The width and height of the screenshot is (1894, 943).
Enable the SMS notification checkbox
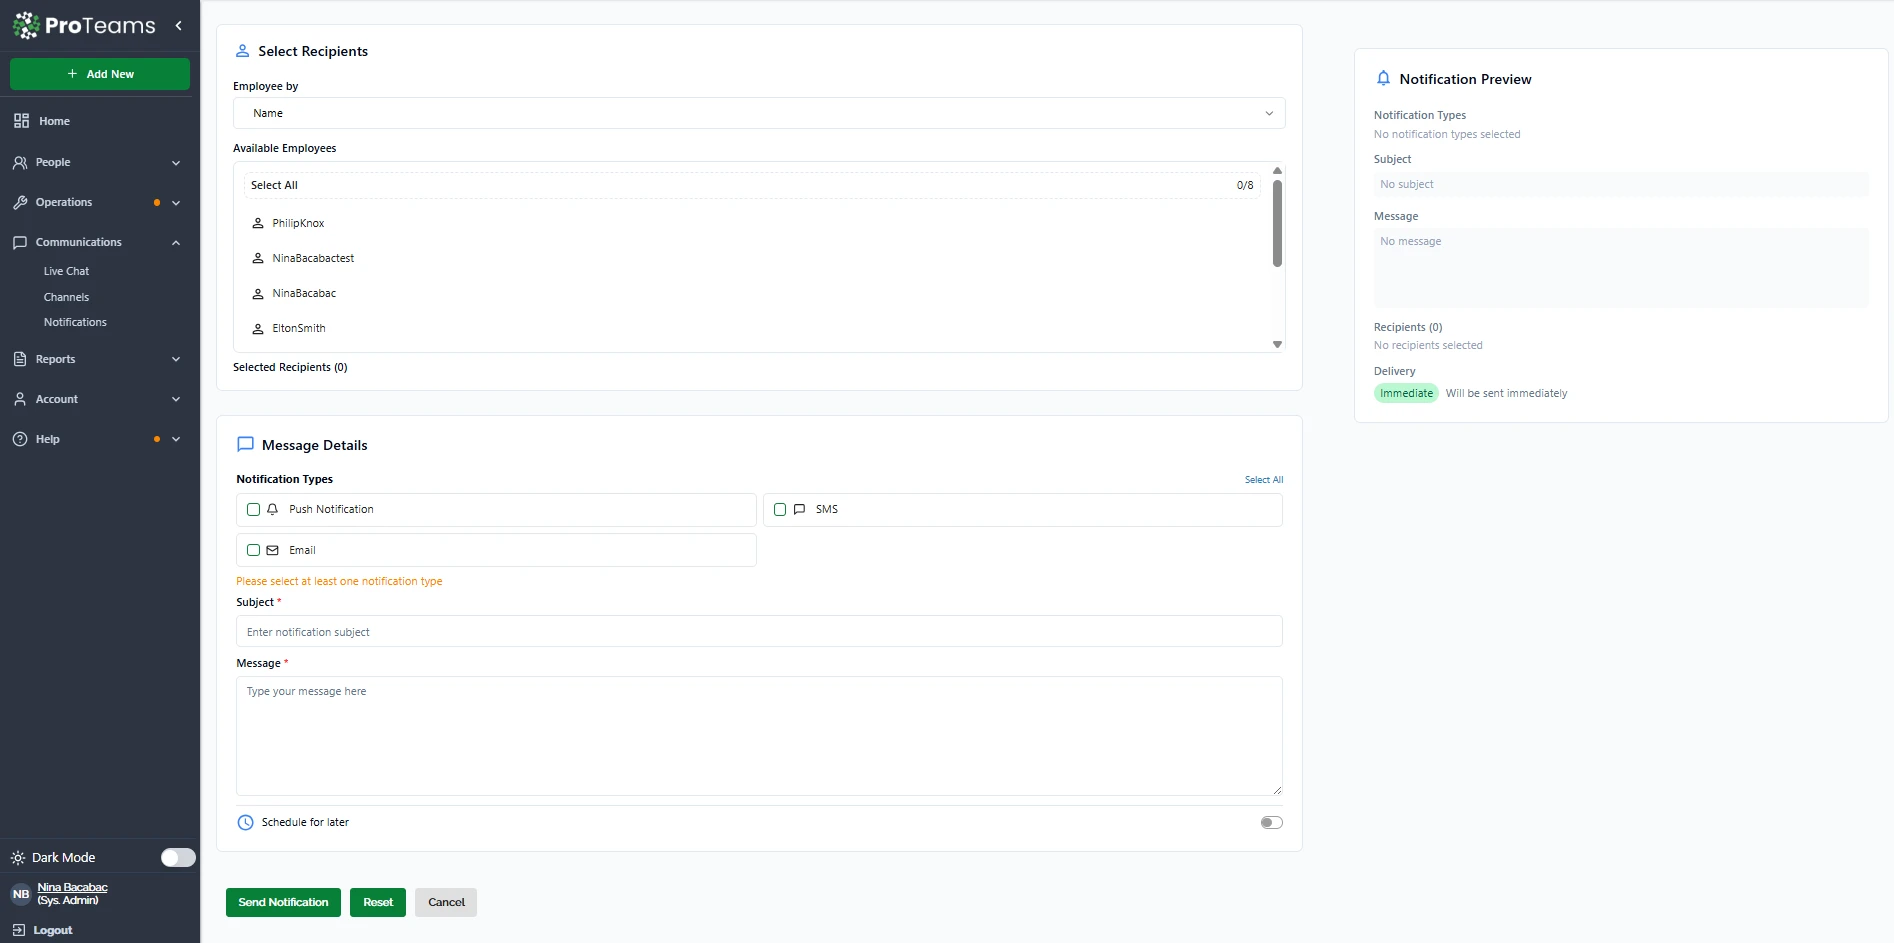click(x=780, y=510)
